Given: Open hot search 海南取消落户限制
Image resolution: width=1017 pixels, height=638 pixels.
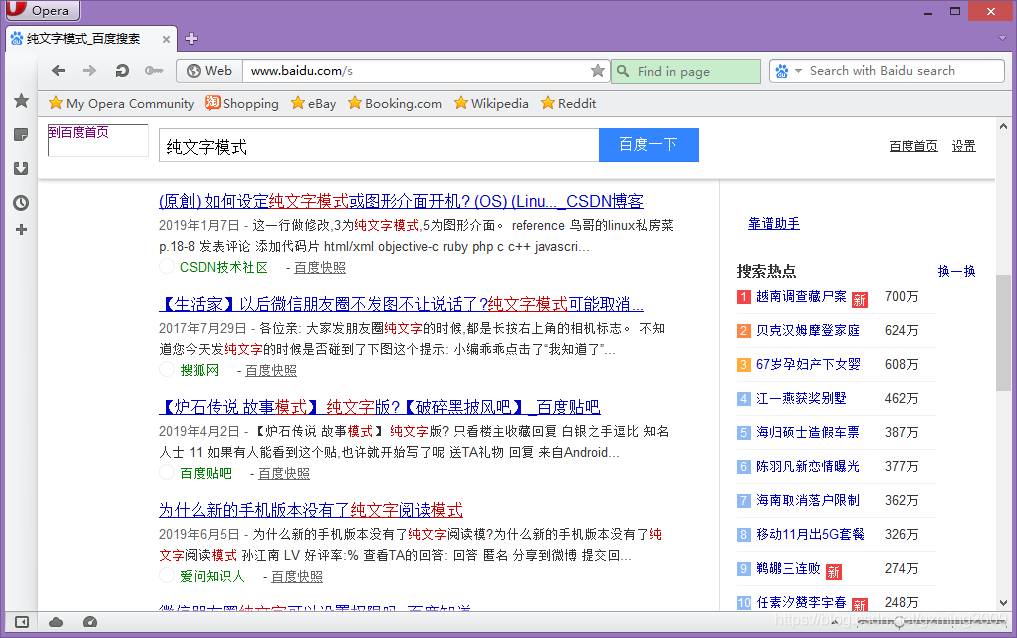Looking at the screenshot, I should (808, 500).
